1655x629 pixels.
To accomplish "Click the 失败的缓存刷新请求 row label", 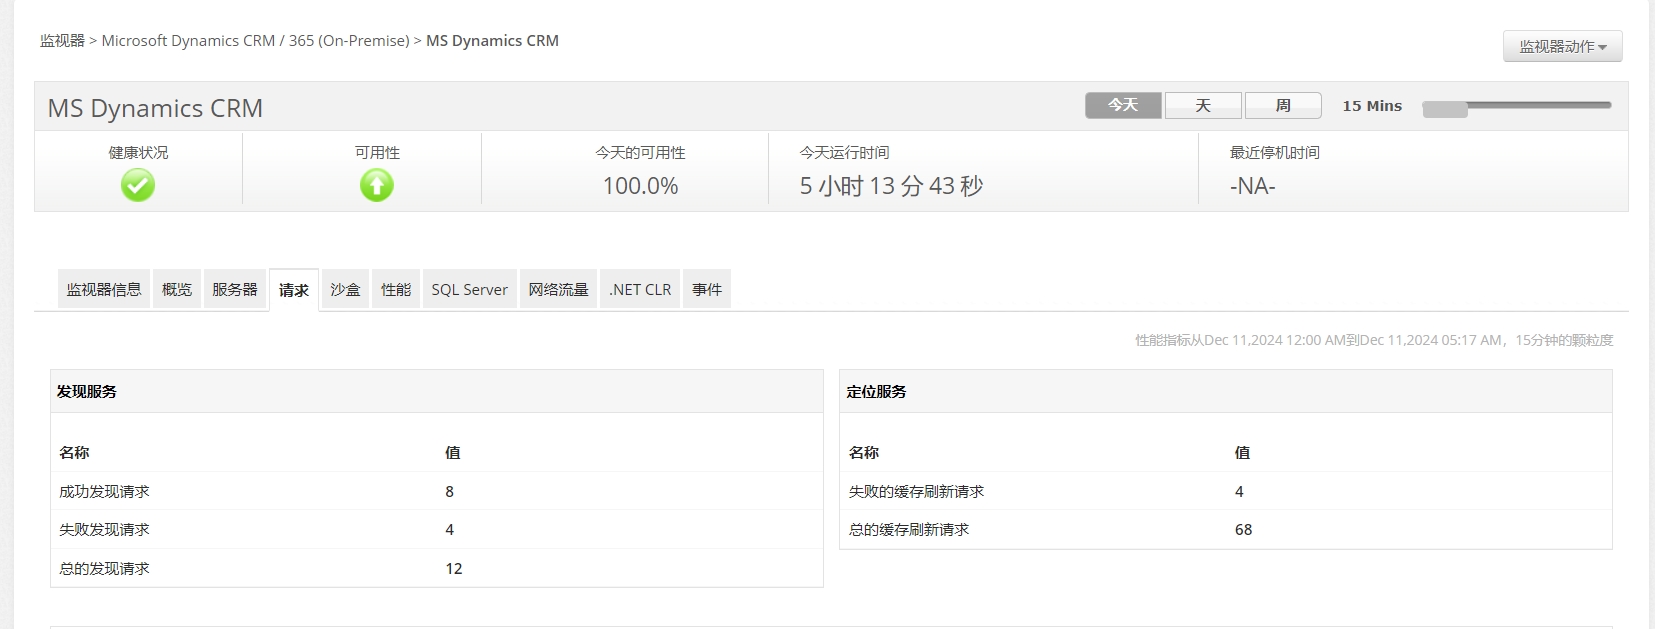I will tap(916, 491).
